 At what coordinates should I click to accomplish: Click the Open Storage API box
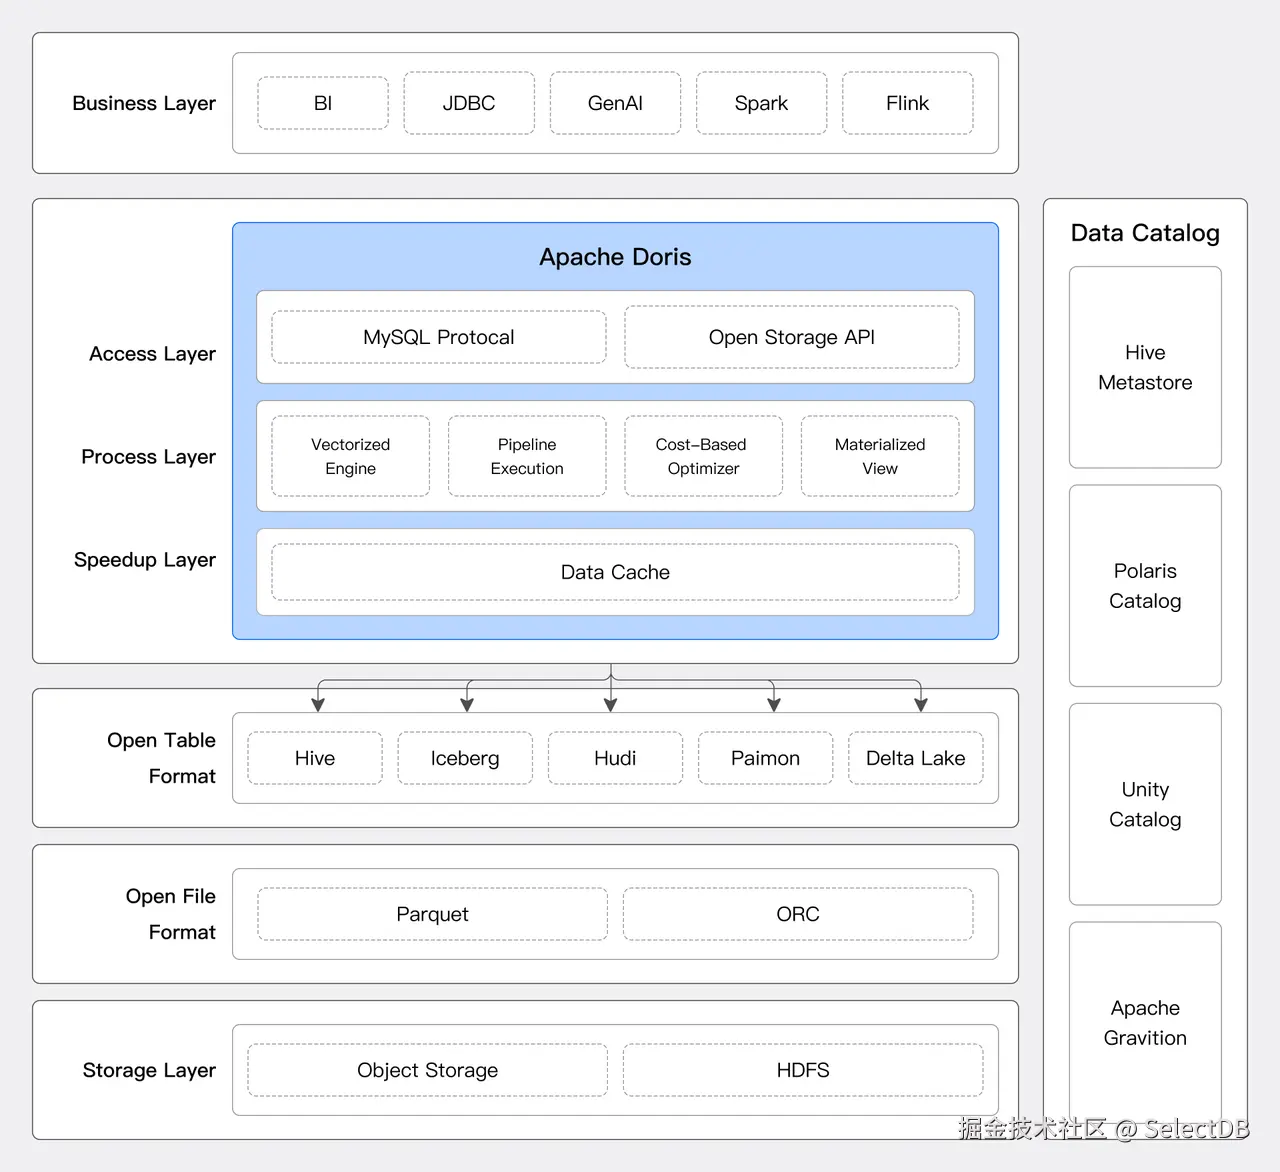(x=792, y=337)
